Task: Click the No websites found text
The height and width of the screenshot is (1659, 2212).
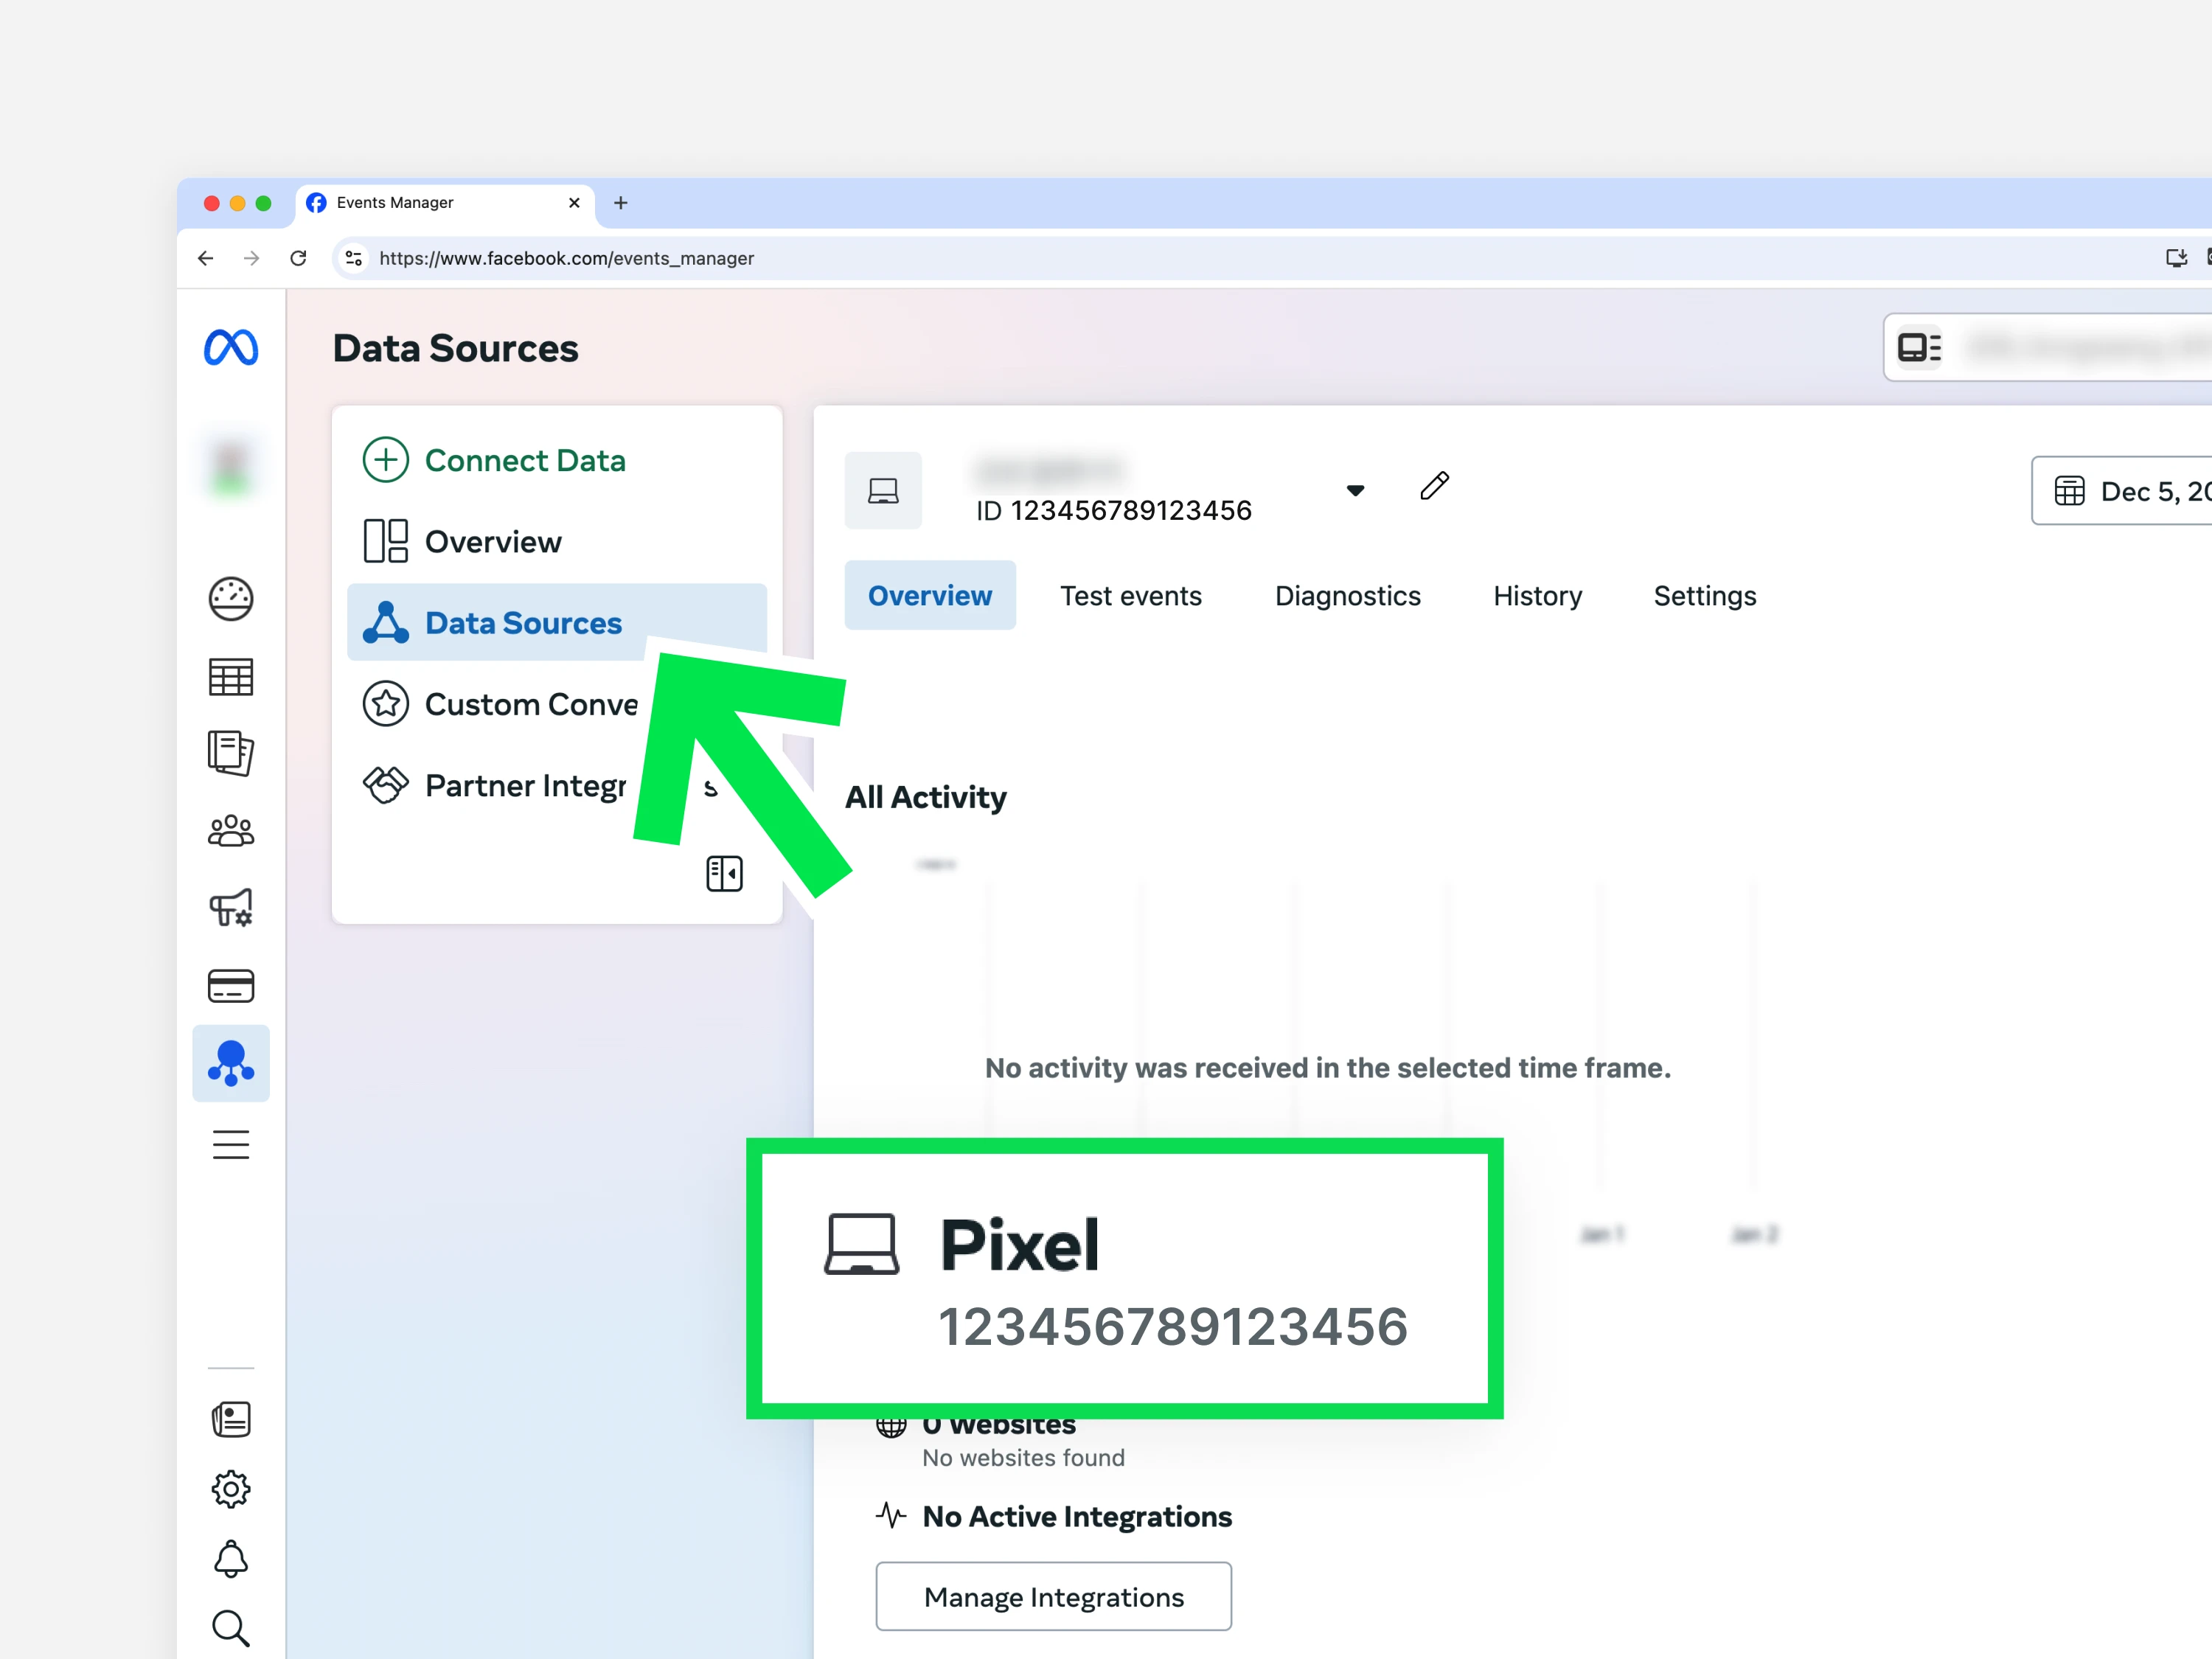Action: click(x=1023, y=1458)
